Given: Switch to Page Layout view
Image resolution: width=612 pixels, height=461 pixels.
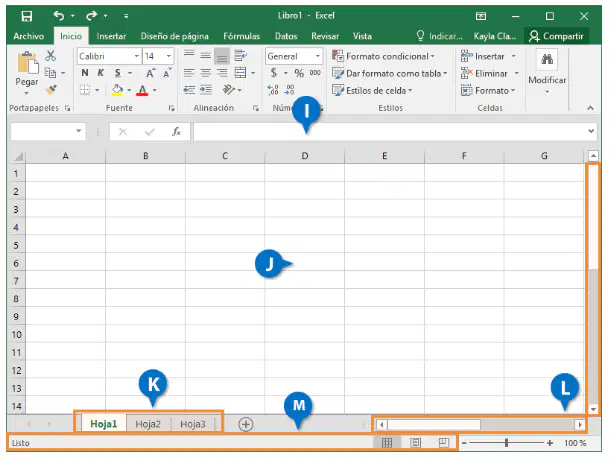Looking at the screenshot, I should click(x=415, y=443).
